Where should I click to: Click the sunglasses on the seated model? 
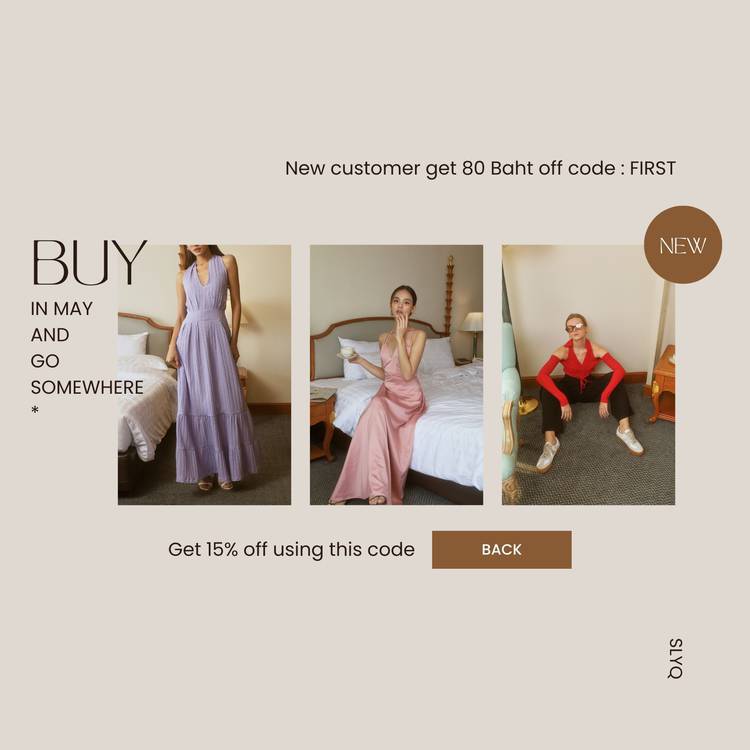574,327
